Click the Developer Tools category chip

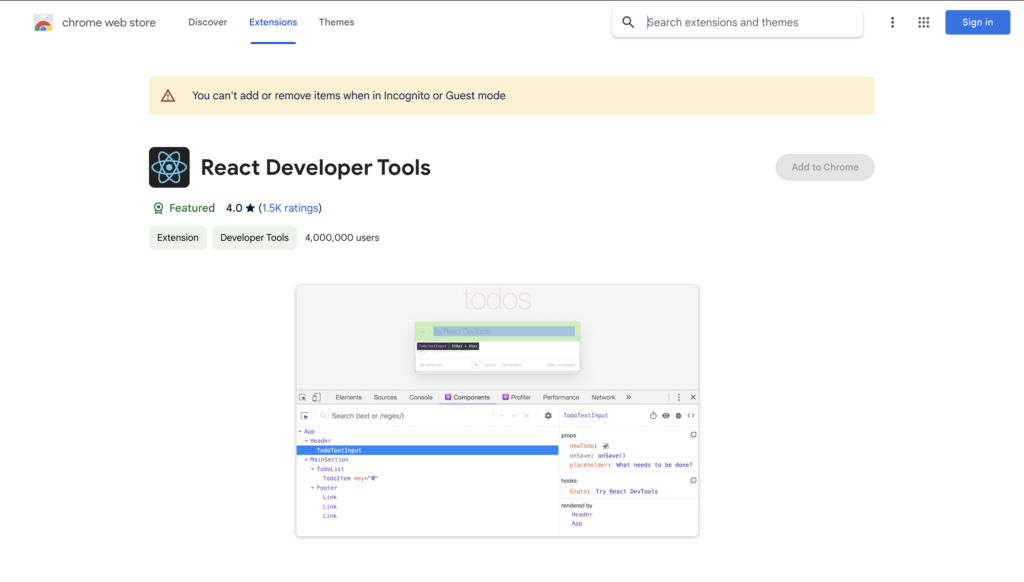(254, 237)
